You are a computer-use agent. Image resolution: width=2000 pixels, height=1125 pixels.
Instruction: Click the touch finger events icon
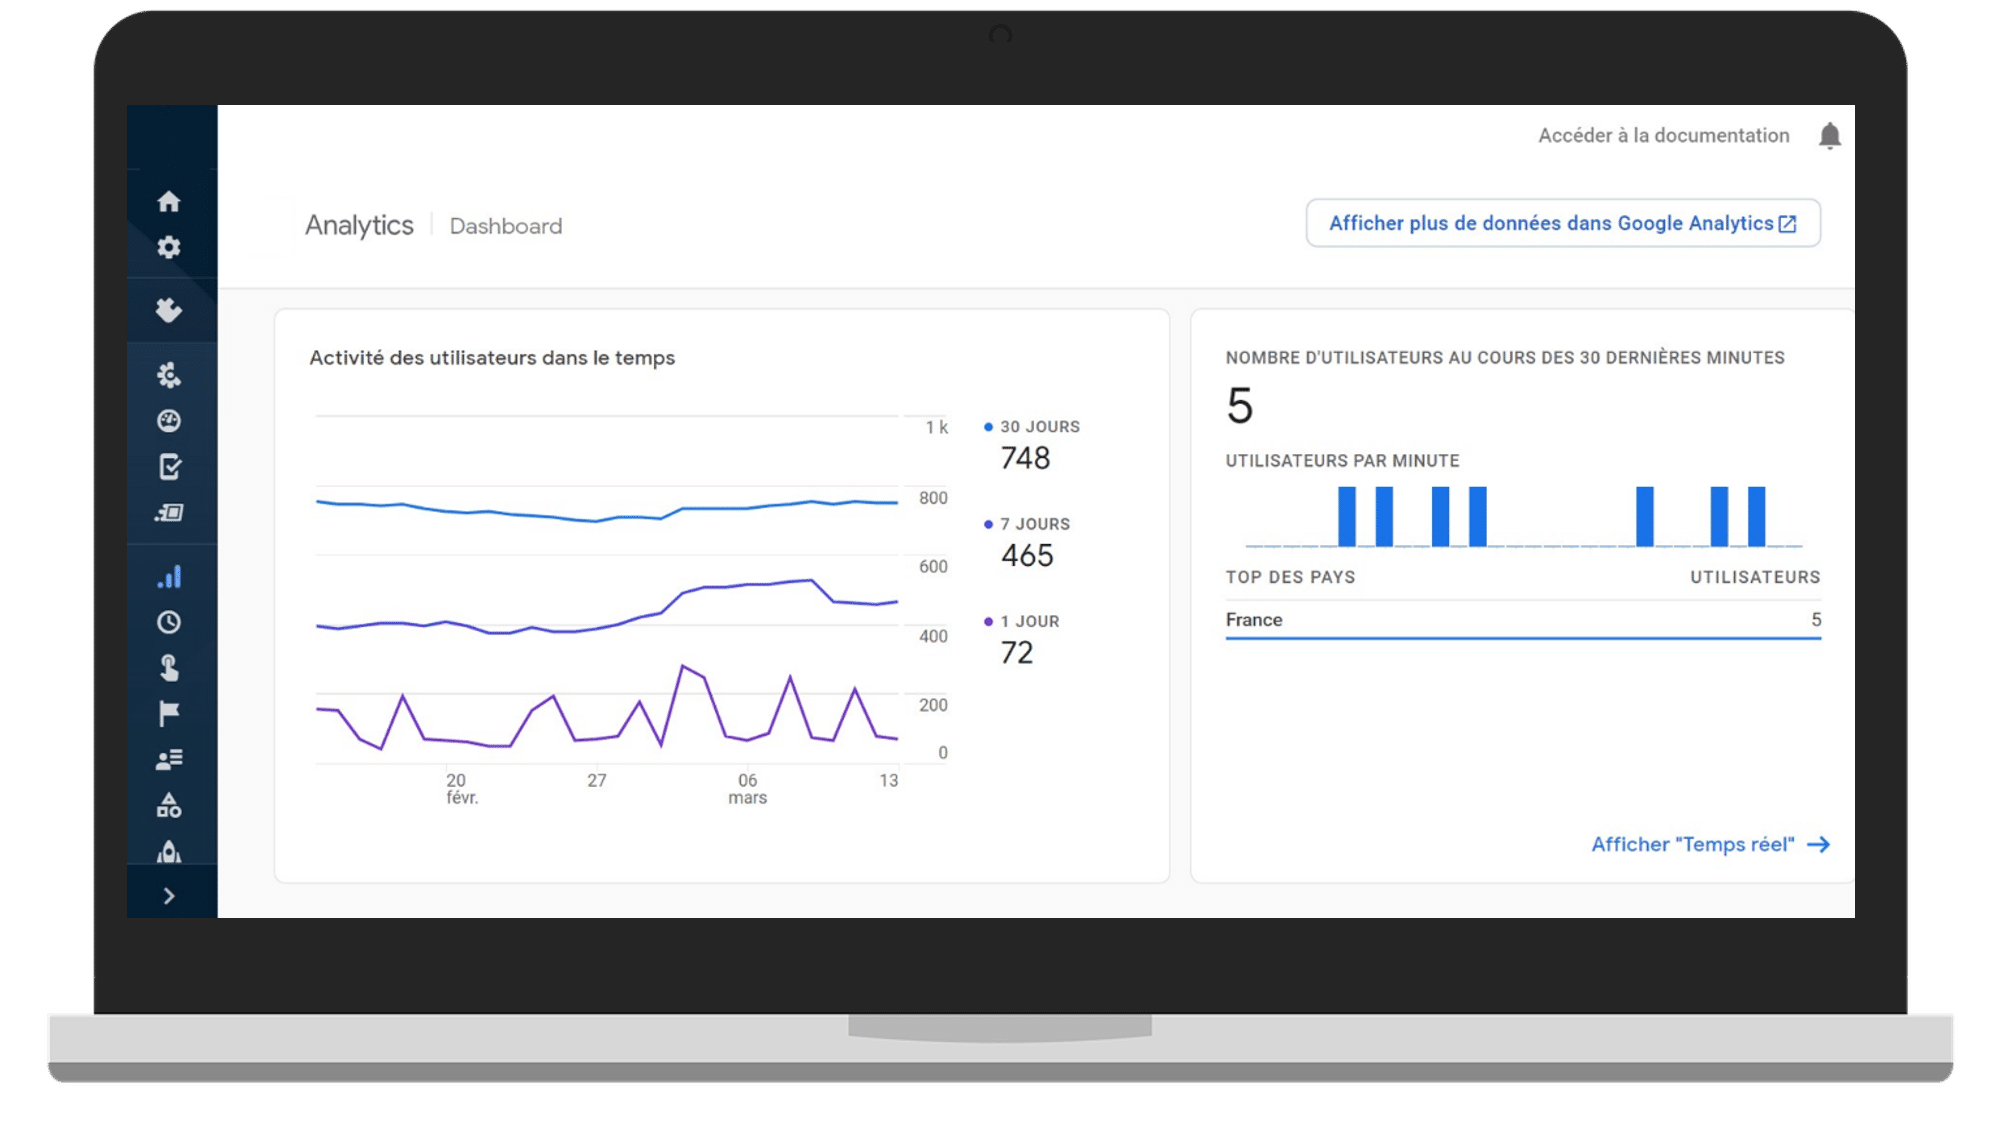[169, 667]
